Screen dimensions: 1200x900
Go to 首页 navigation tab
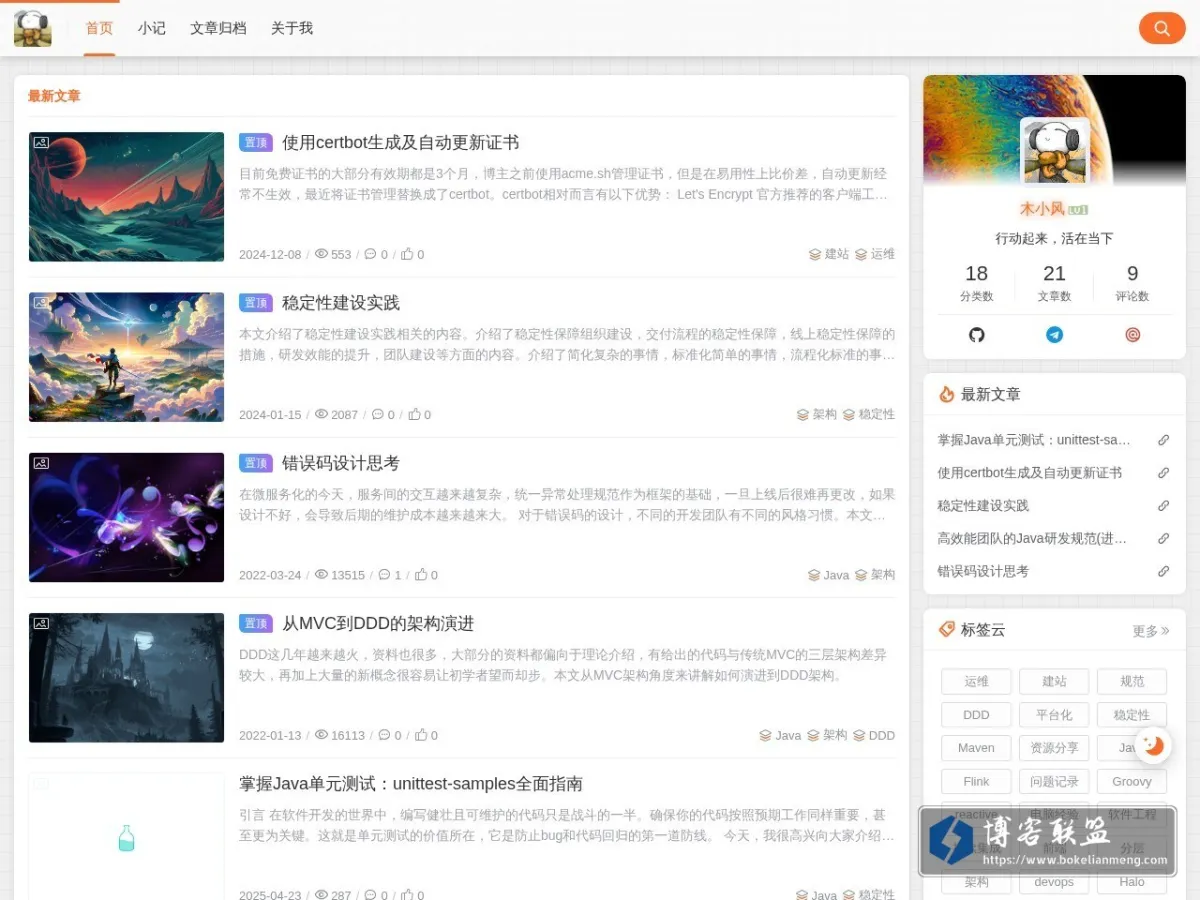(99, 28)
